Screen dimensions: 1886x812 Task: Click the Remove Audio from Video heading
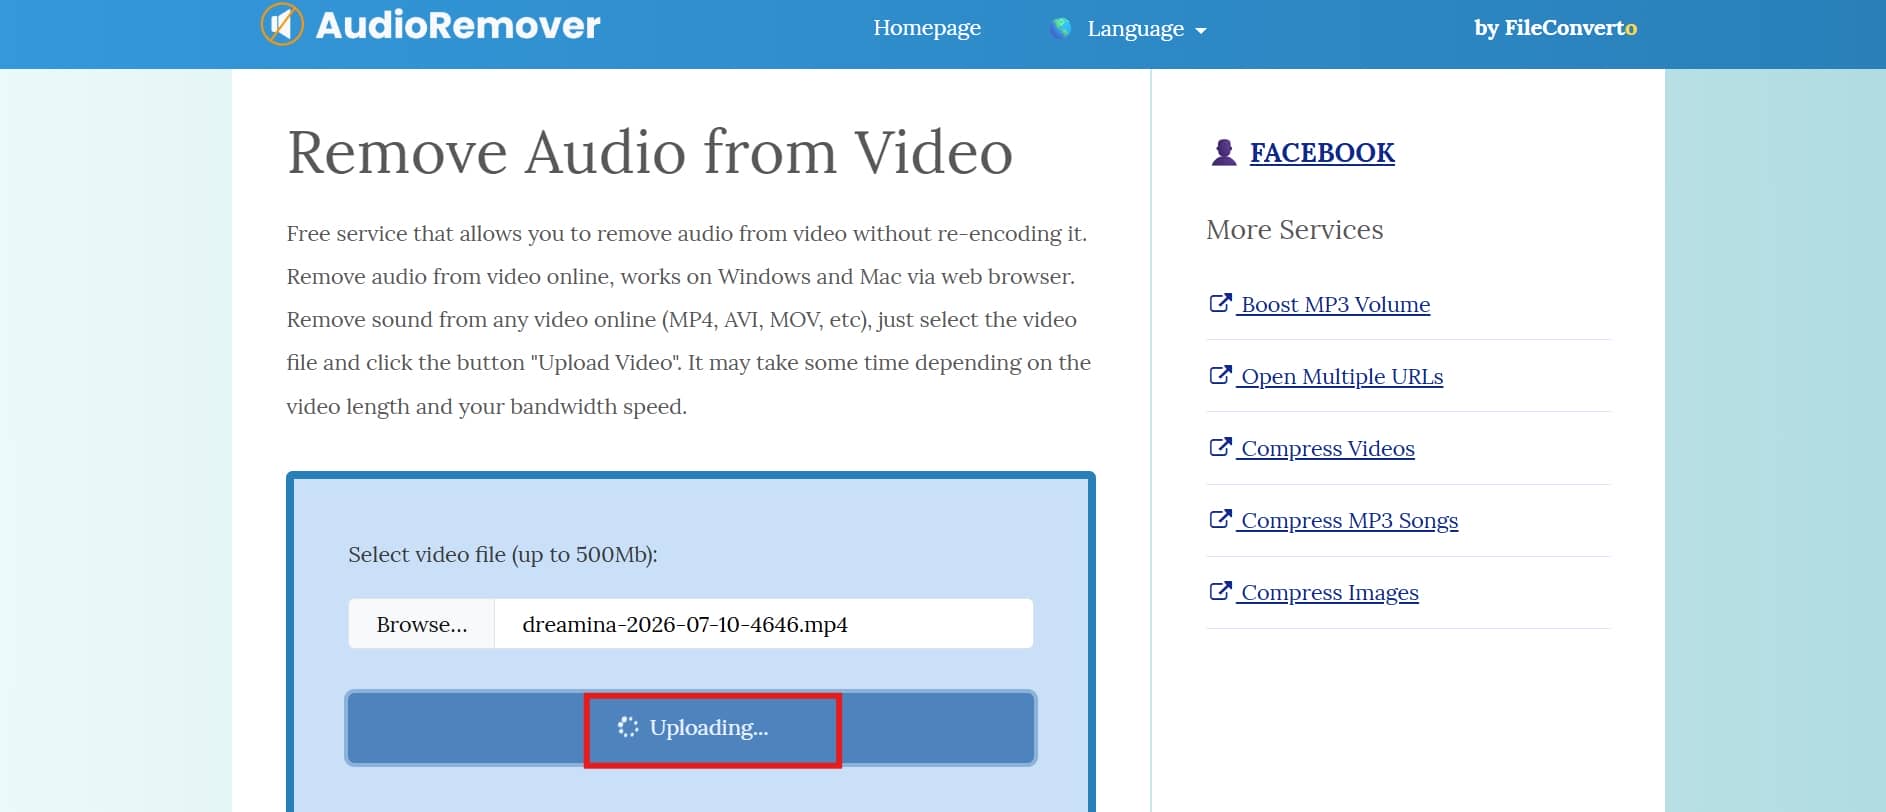click(650, 152)
